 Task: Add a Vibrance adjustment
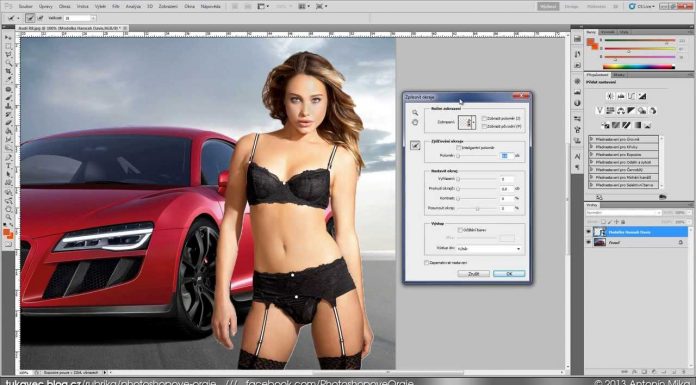(x=600, y=111)
